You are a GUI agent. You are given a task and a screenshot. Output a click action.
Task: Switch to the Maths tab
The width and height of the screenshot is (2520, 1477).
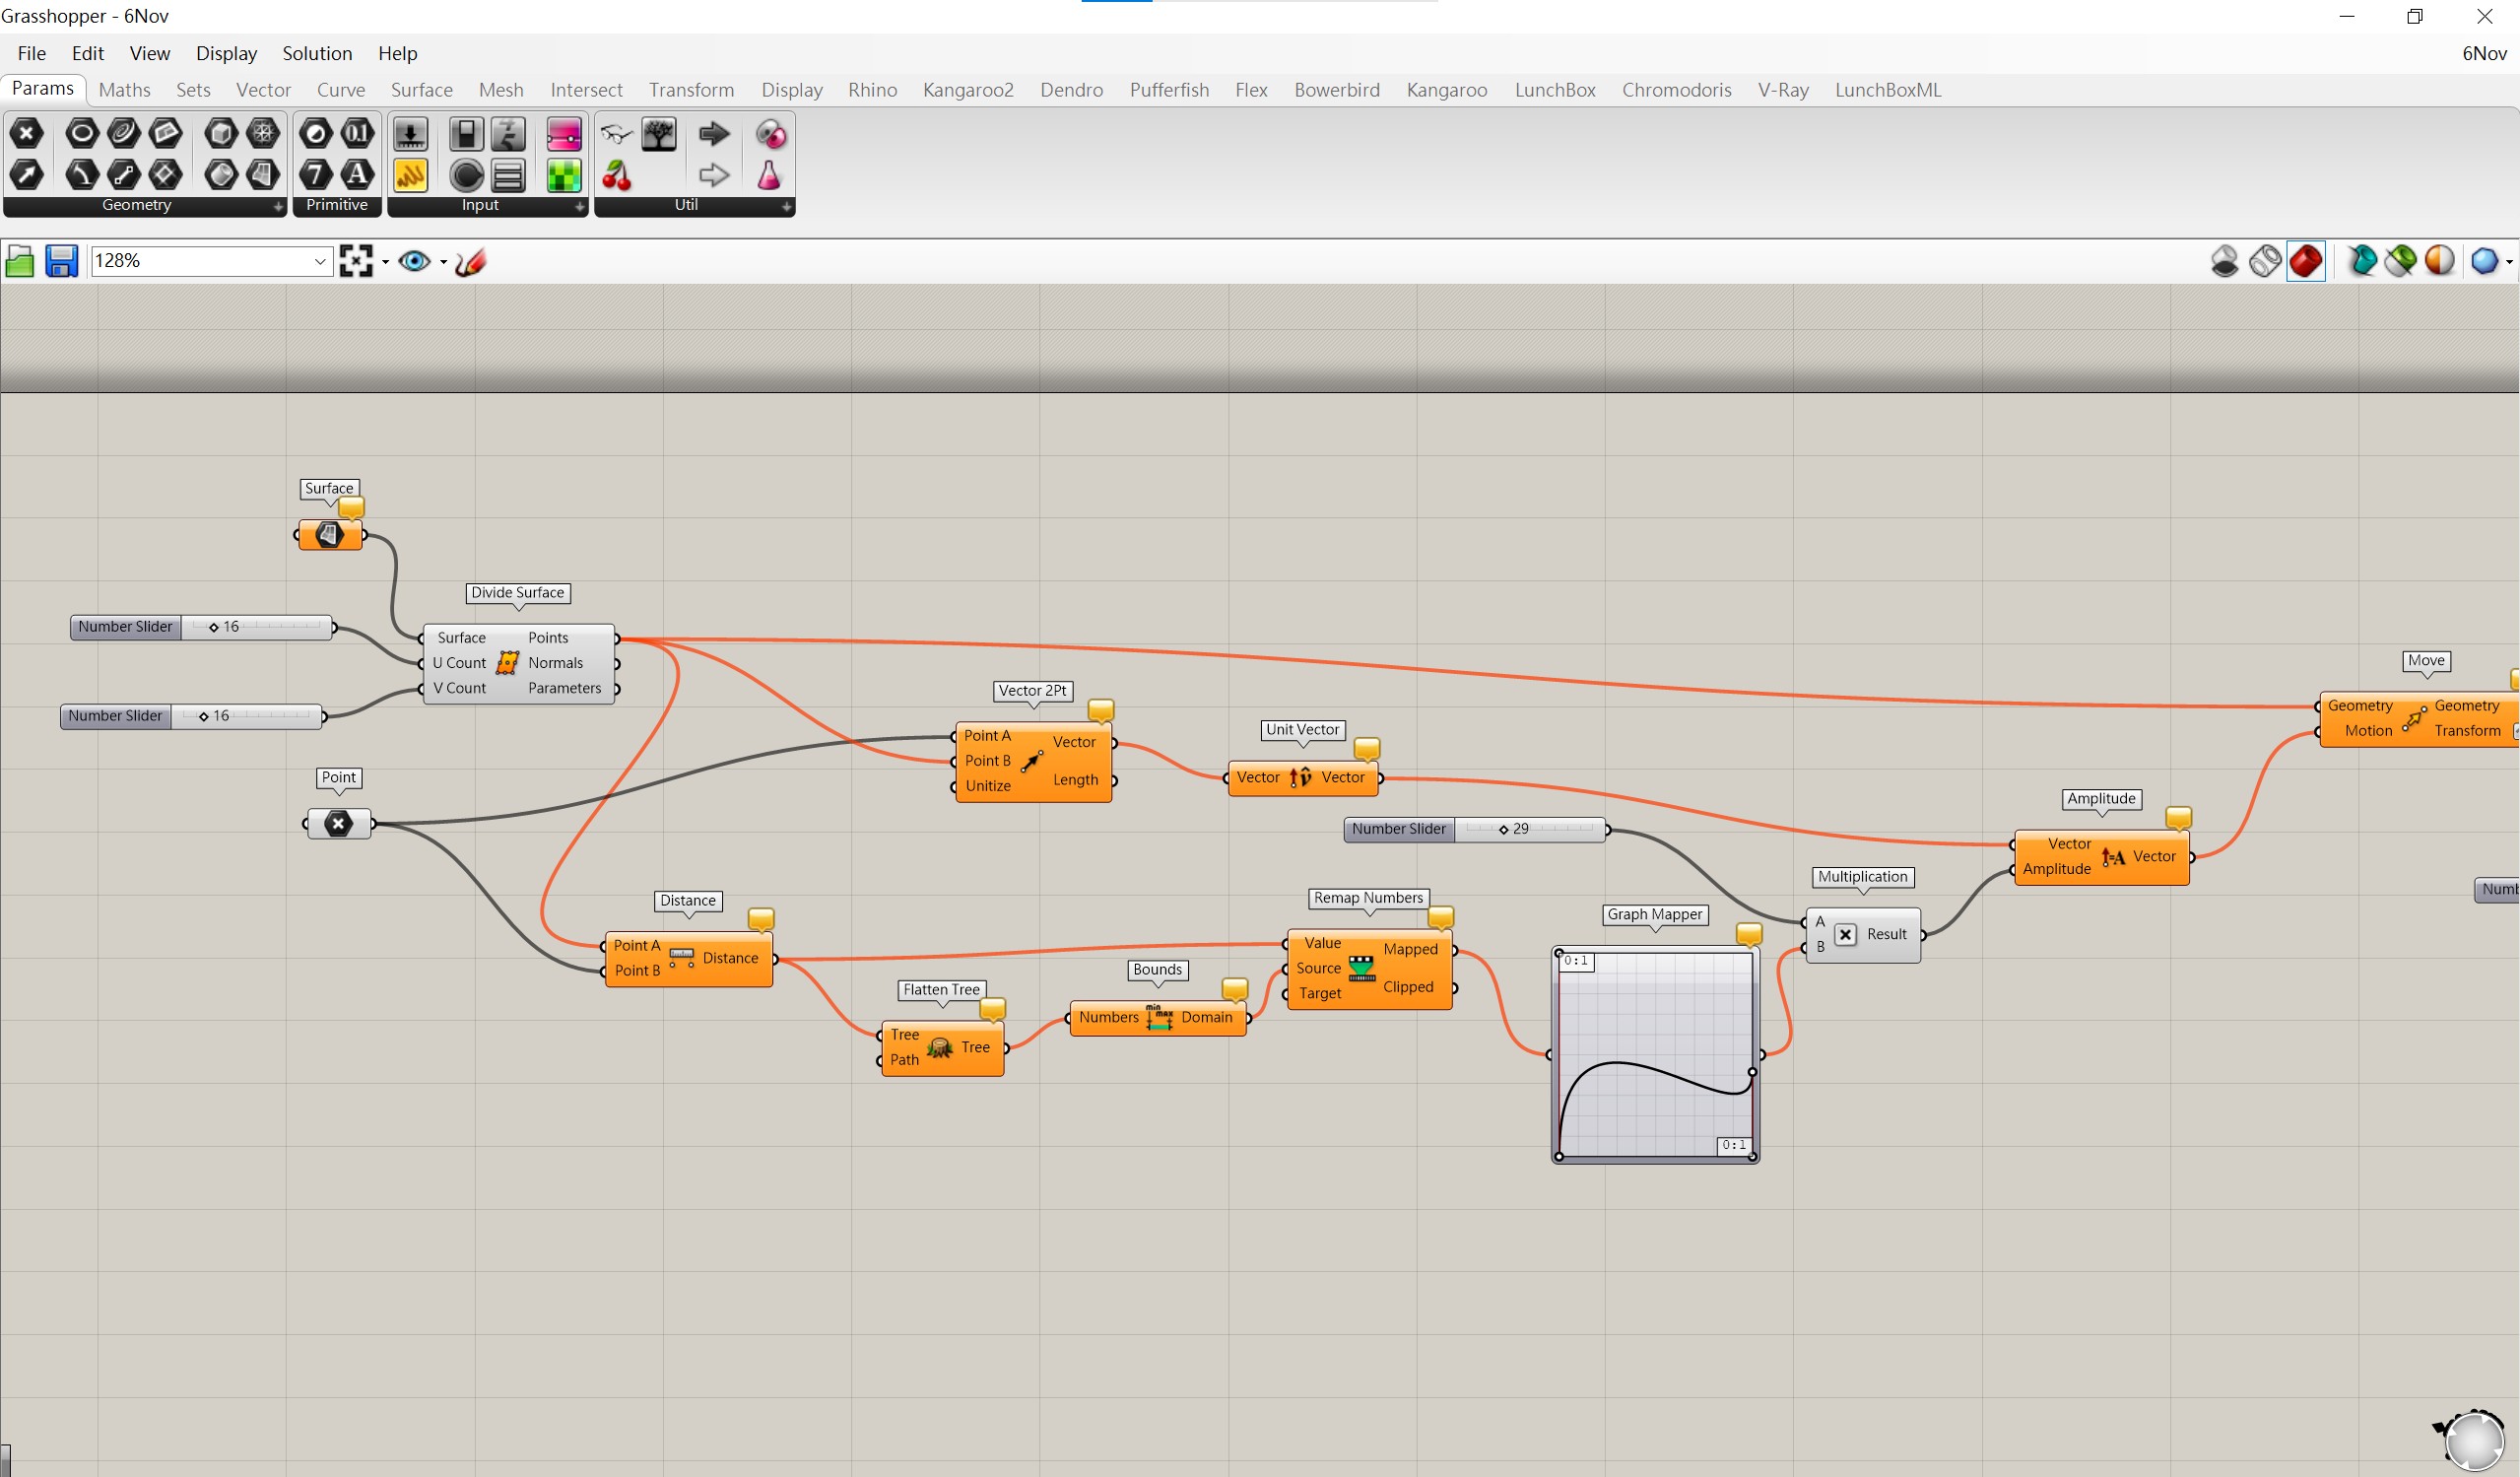click(125, 90)
